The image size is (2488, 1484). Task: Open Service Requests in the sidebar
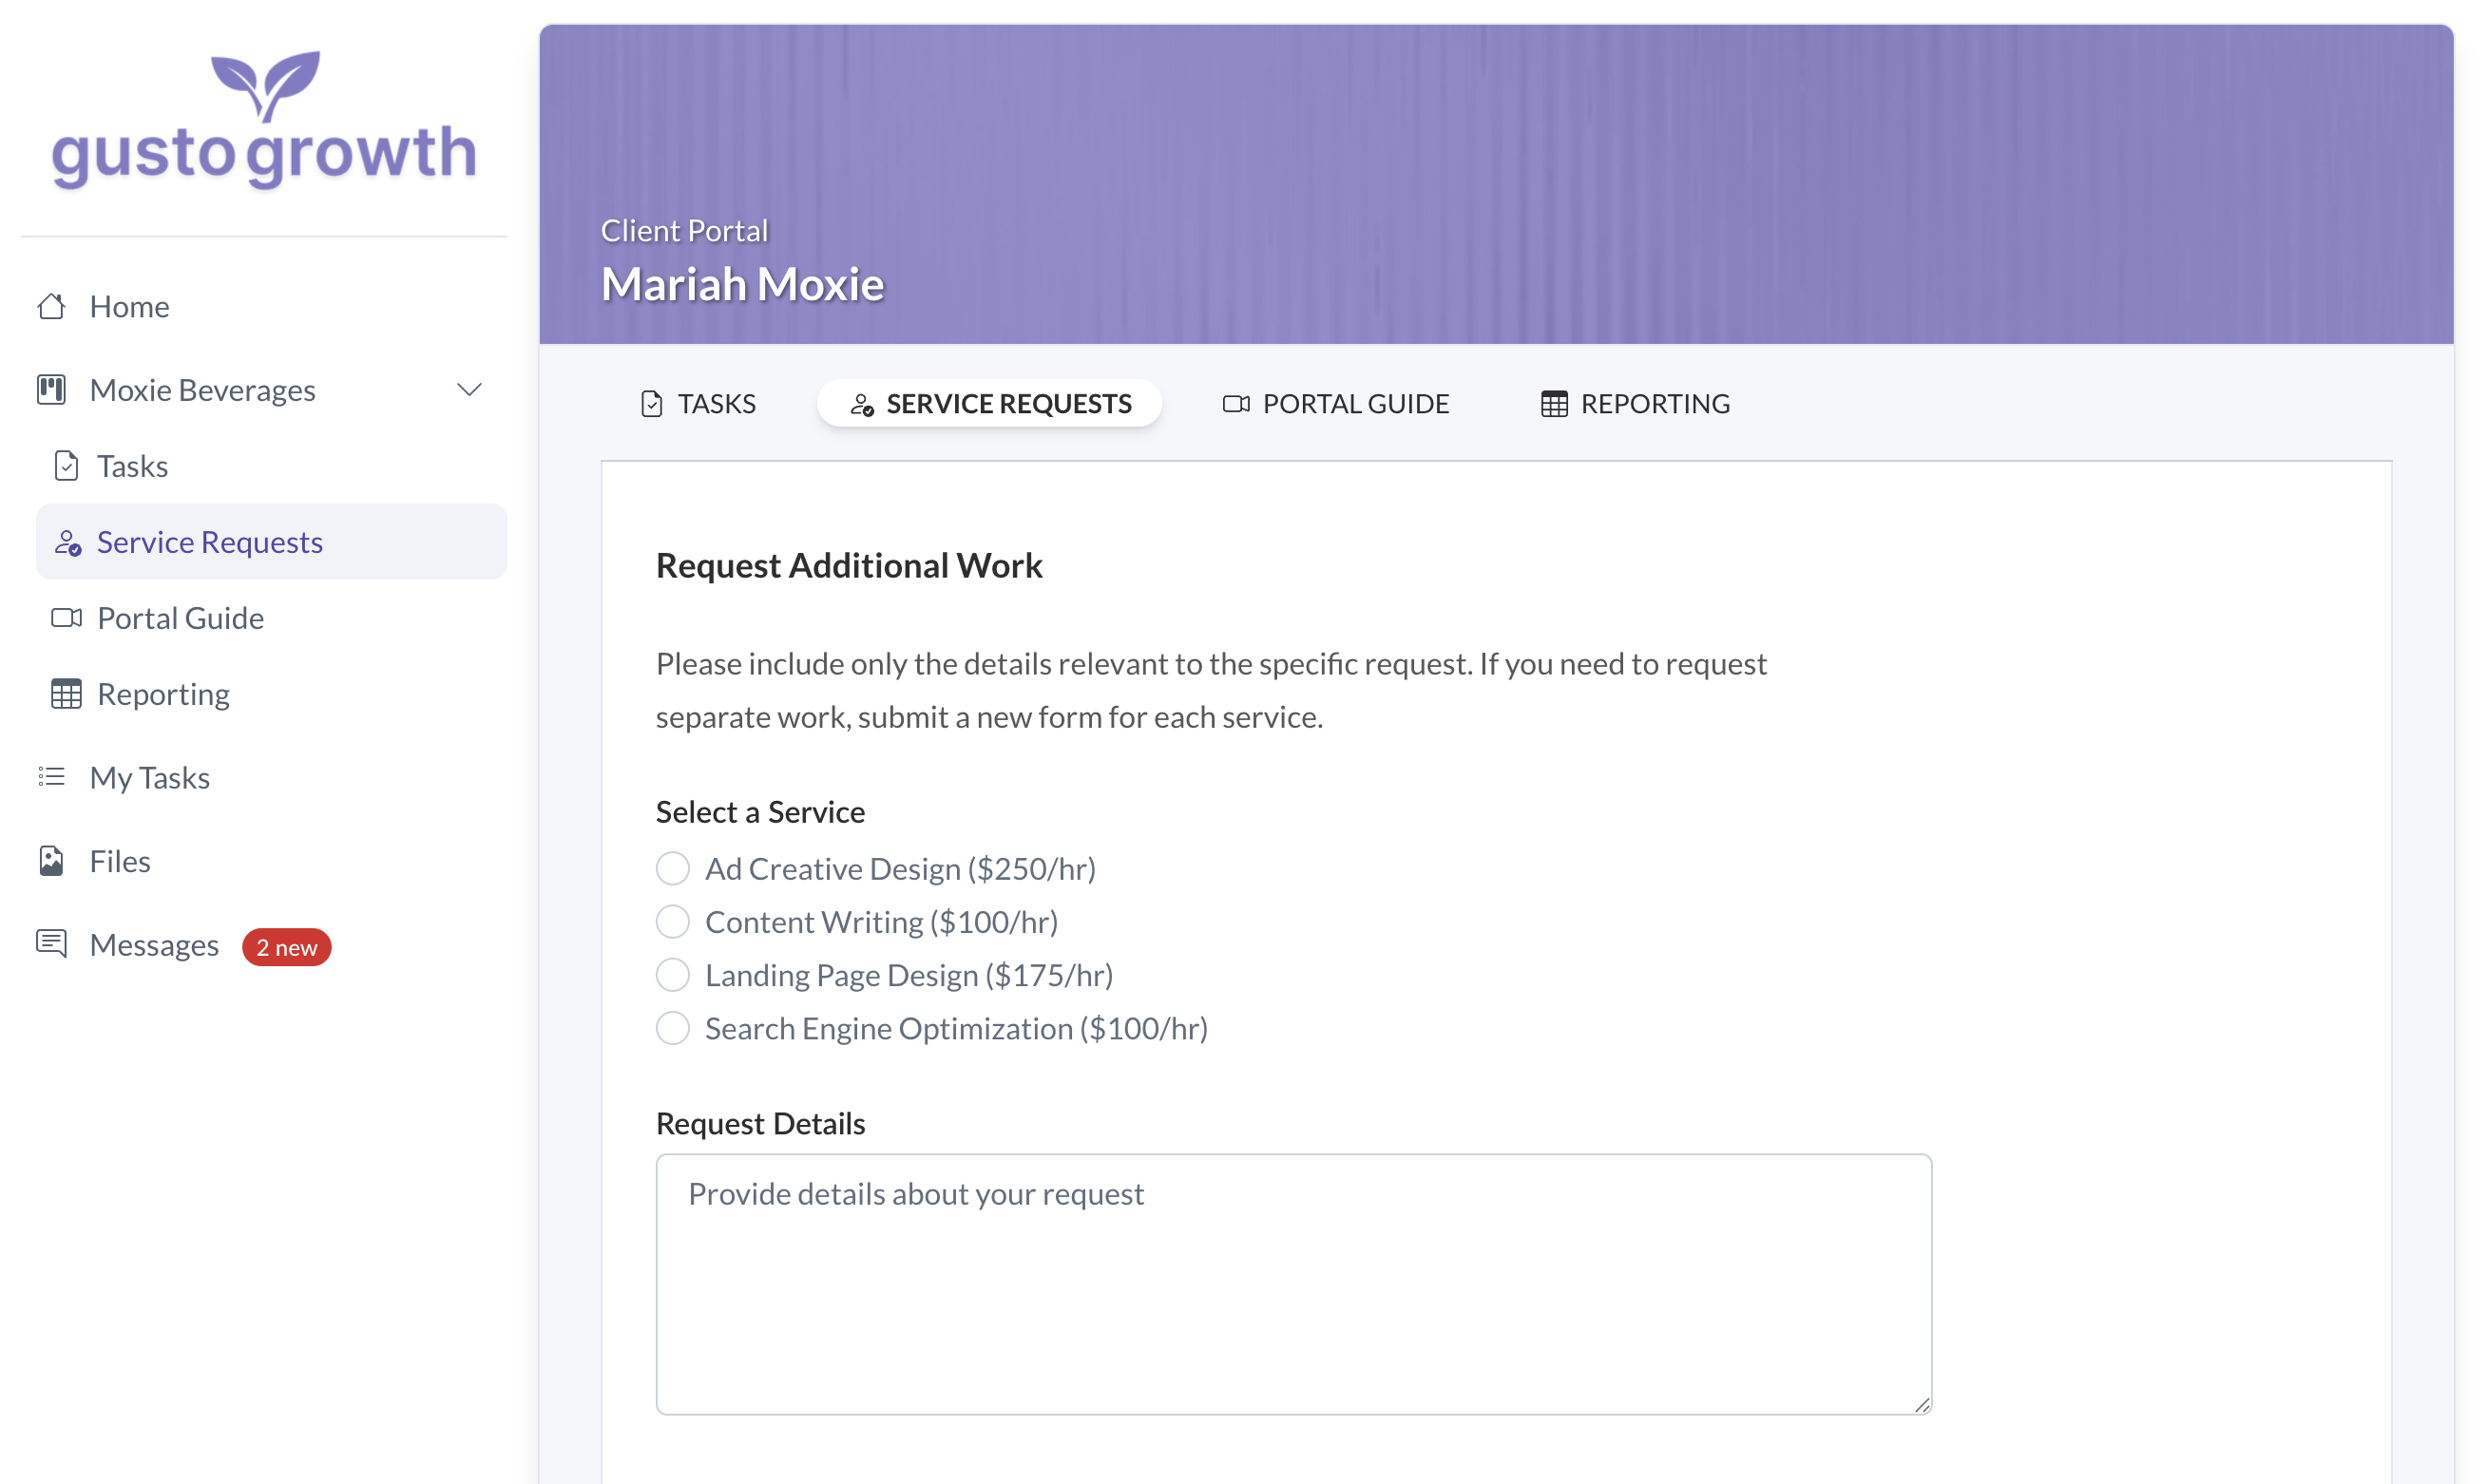[x=210, y=542]
